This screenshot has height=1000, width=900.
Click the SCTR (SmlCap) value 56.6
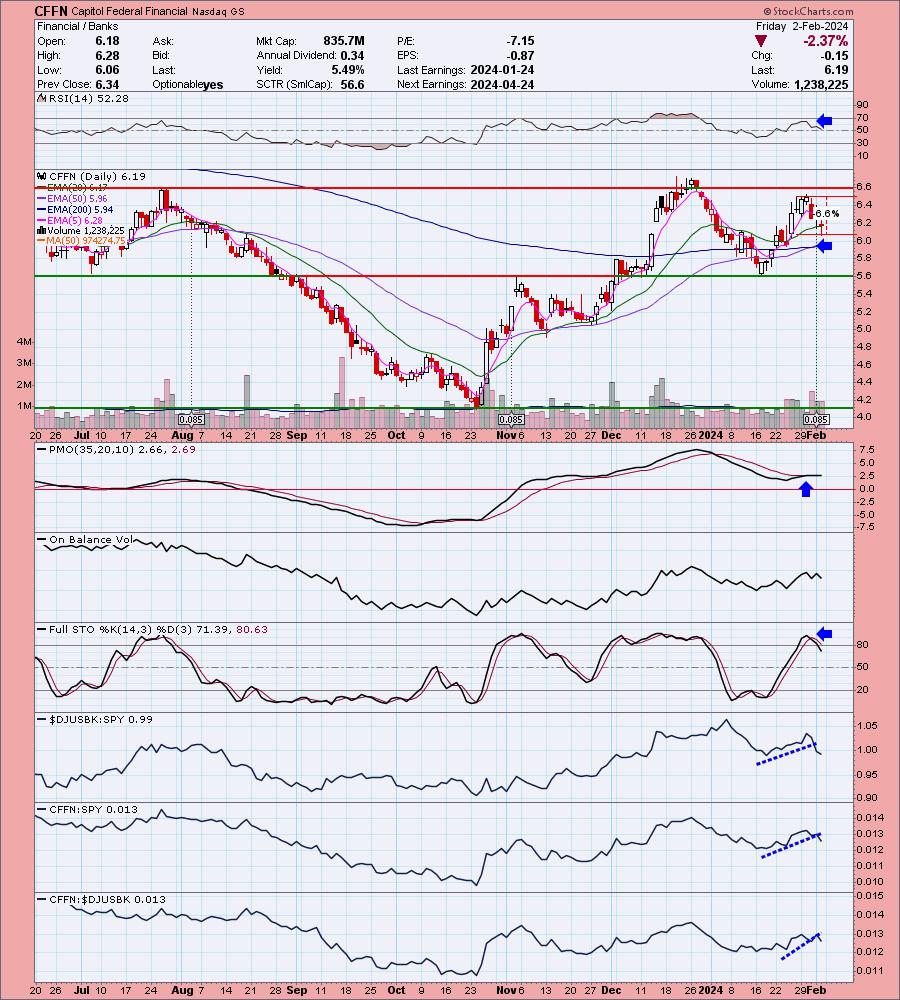tap(352, 84)
